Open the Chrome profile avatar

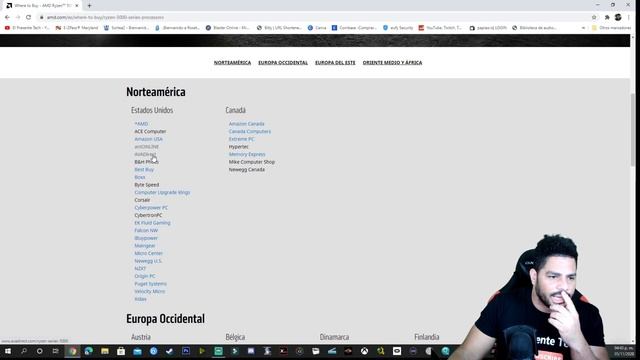coord(618,17)
